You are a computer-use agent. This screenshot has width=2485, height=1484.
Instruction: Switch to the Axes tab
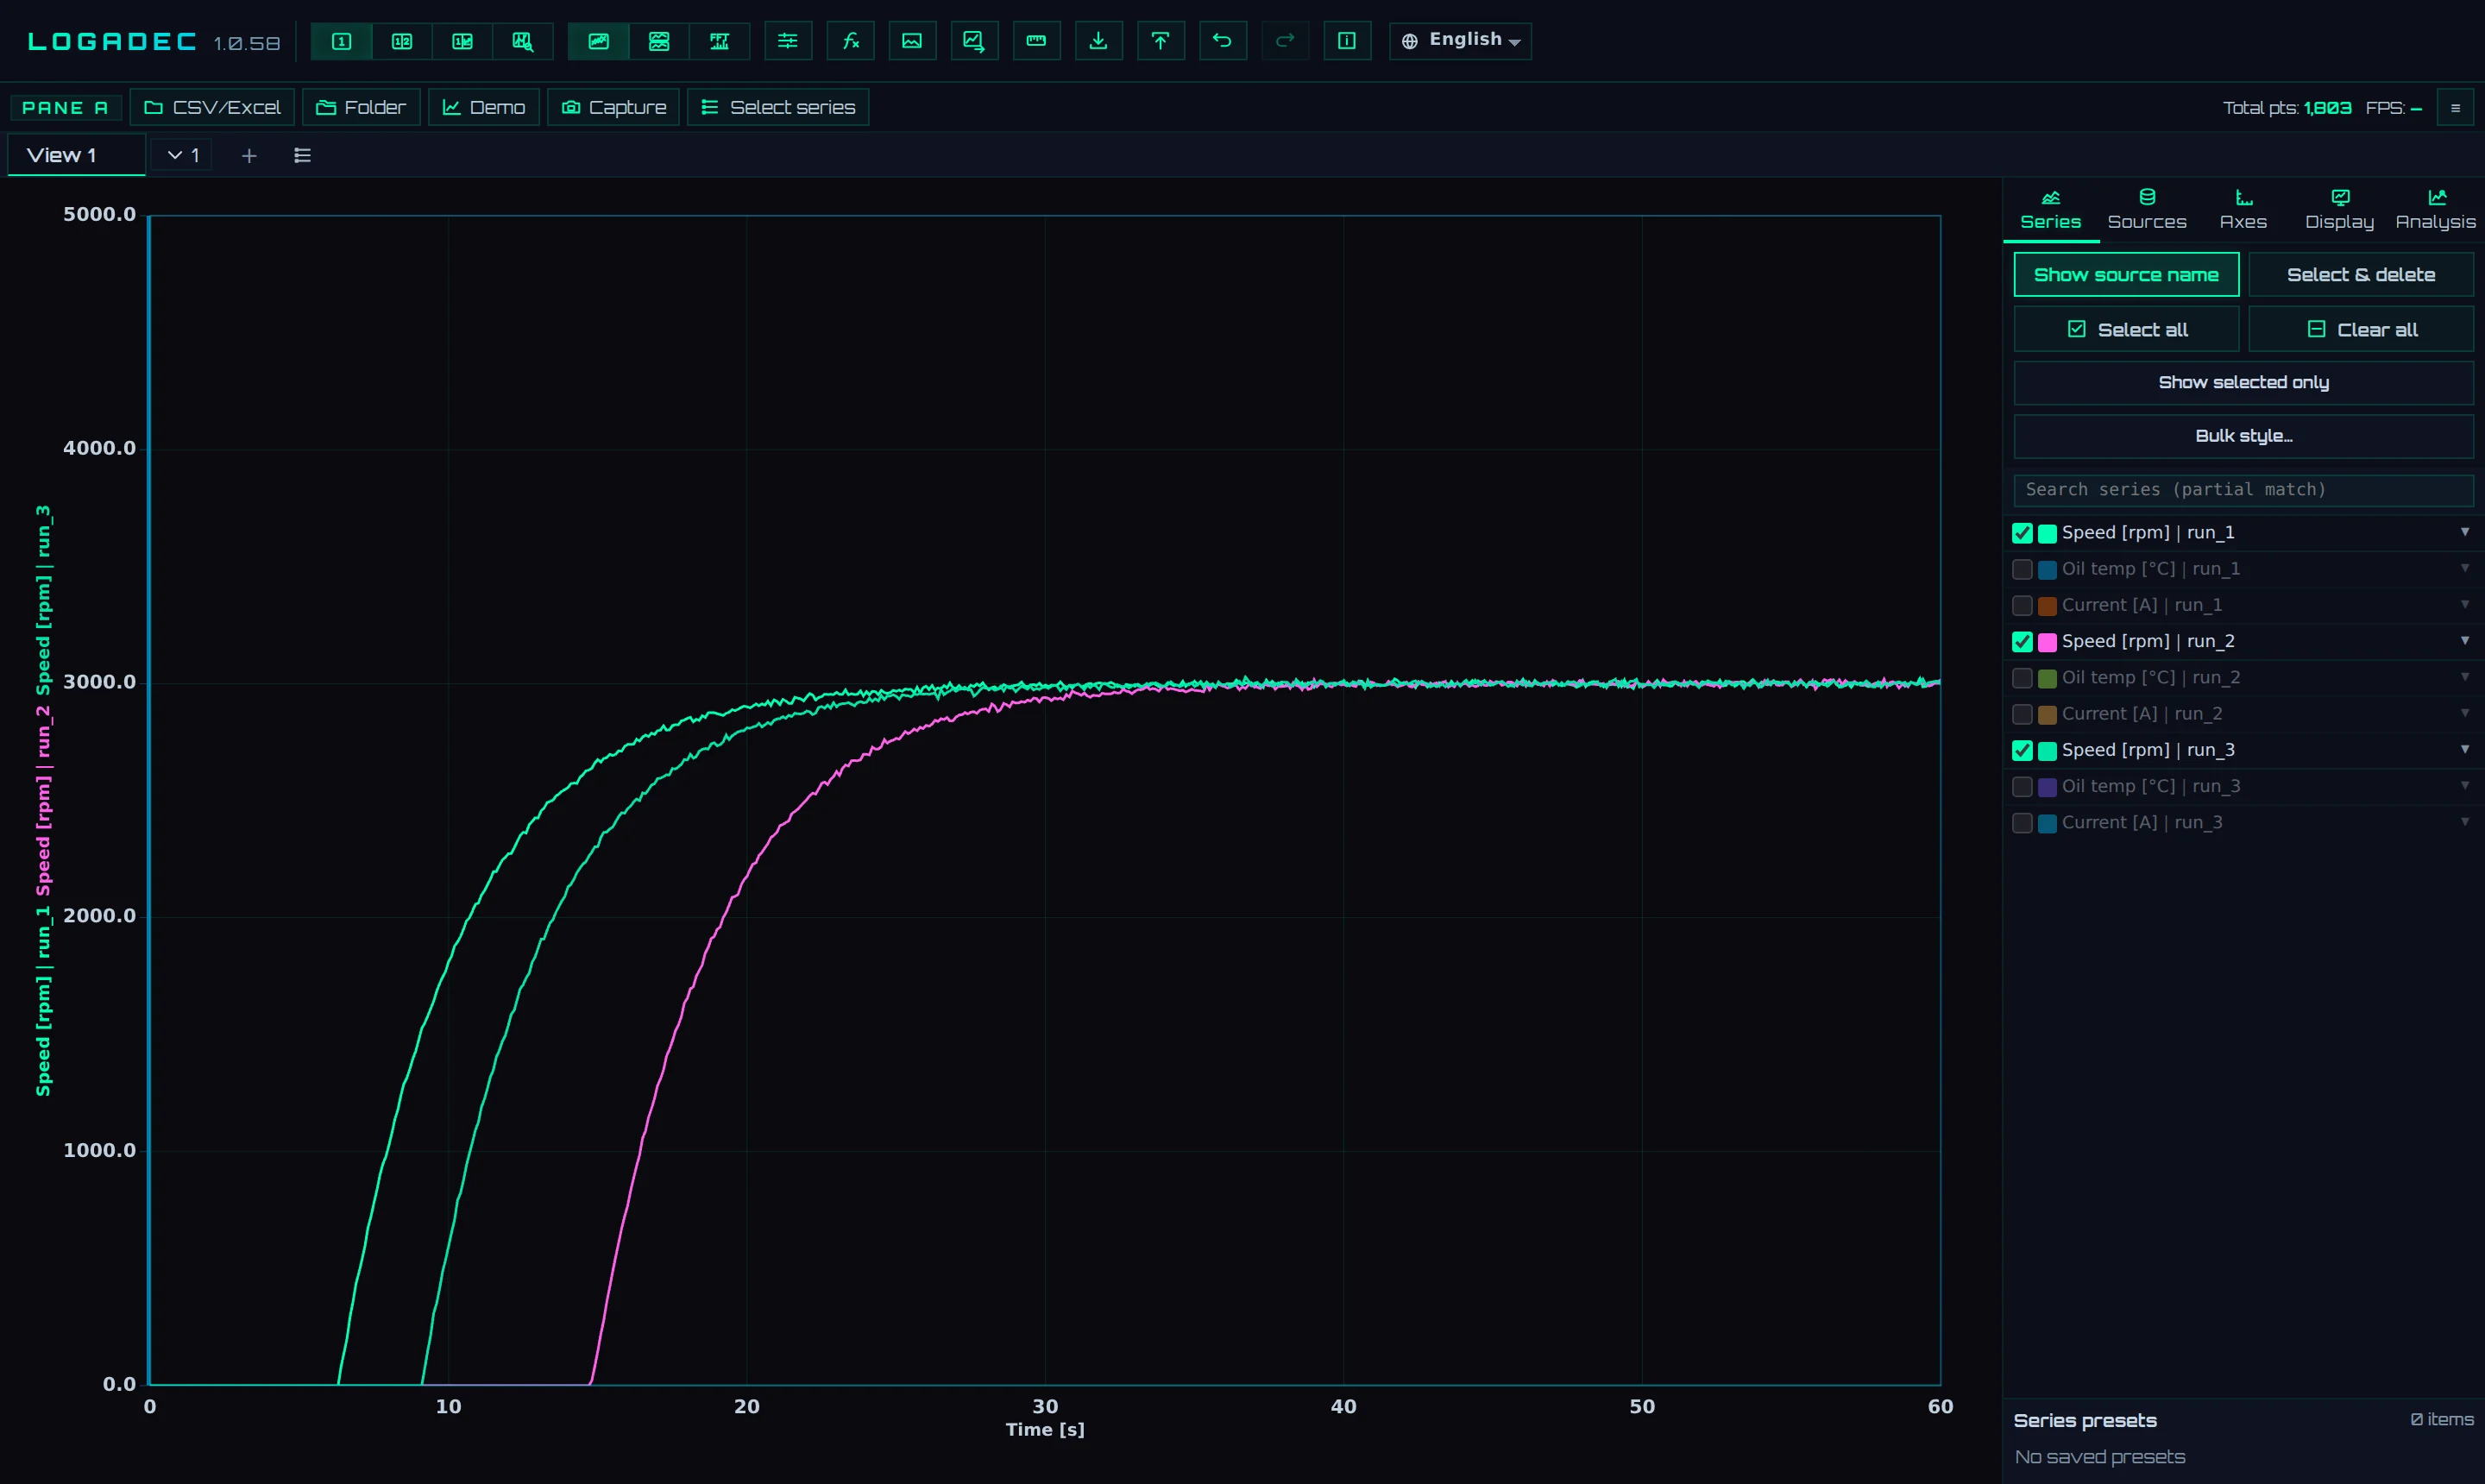coord(2243,210)
